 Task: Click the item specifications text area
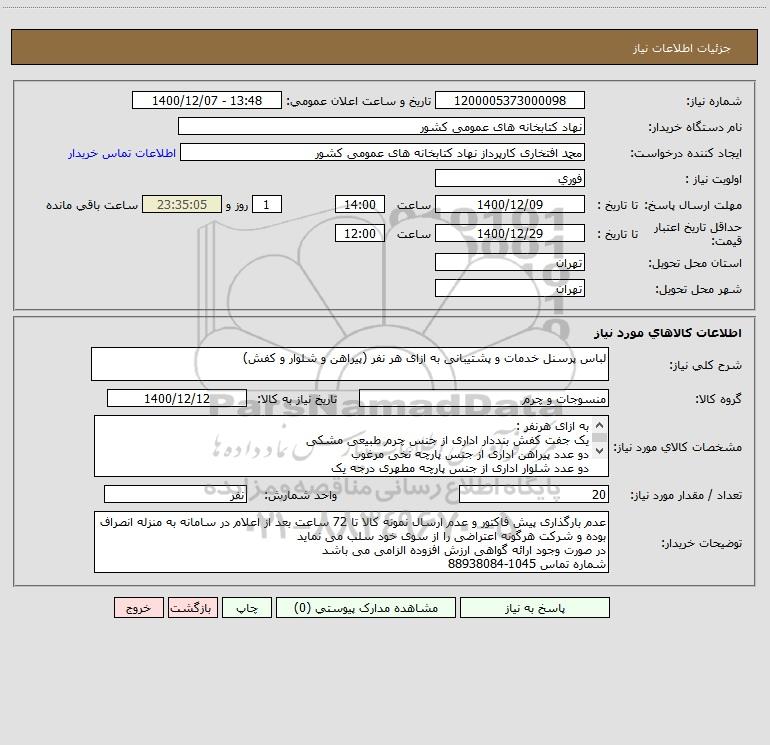point(351,446)
